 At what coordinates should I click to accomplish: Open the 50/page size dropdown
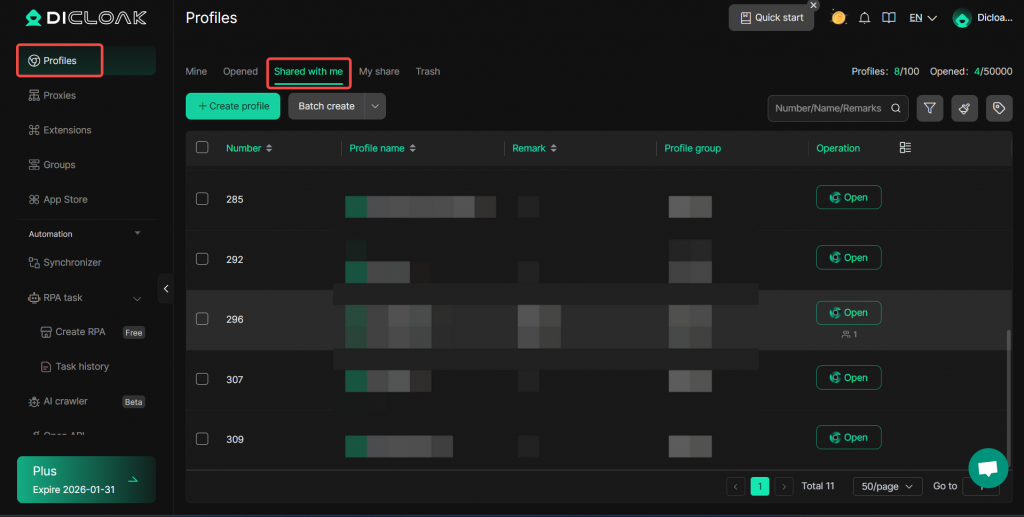tap(887, 486)
